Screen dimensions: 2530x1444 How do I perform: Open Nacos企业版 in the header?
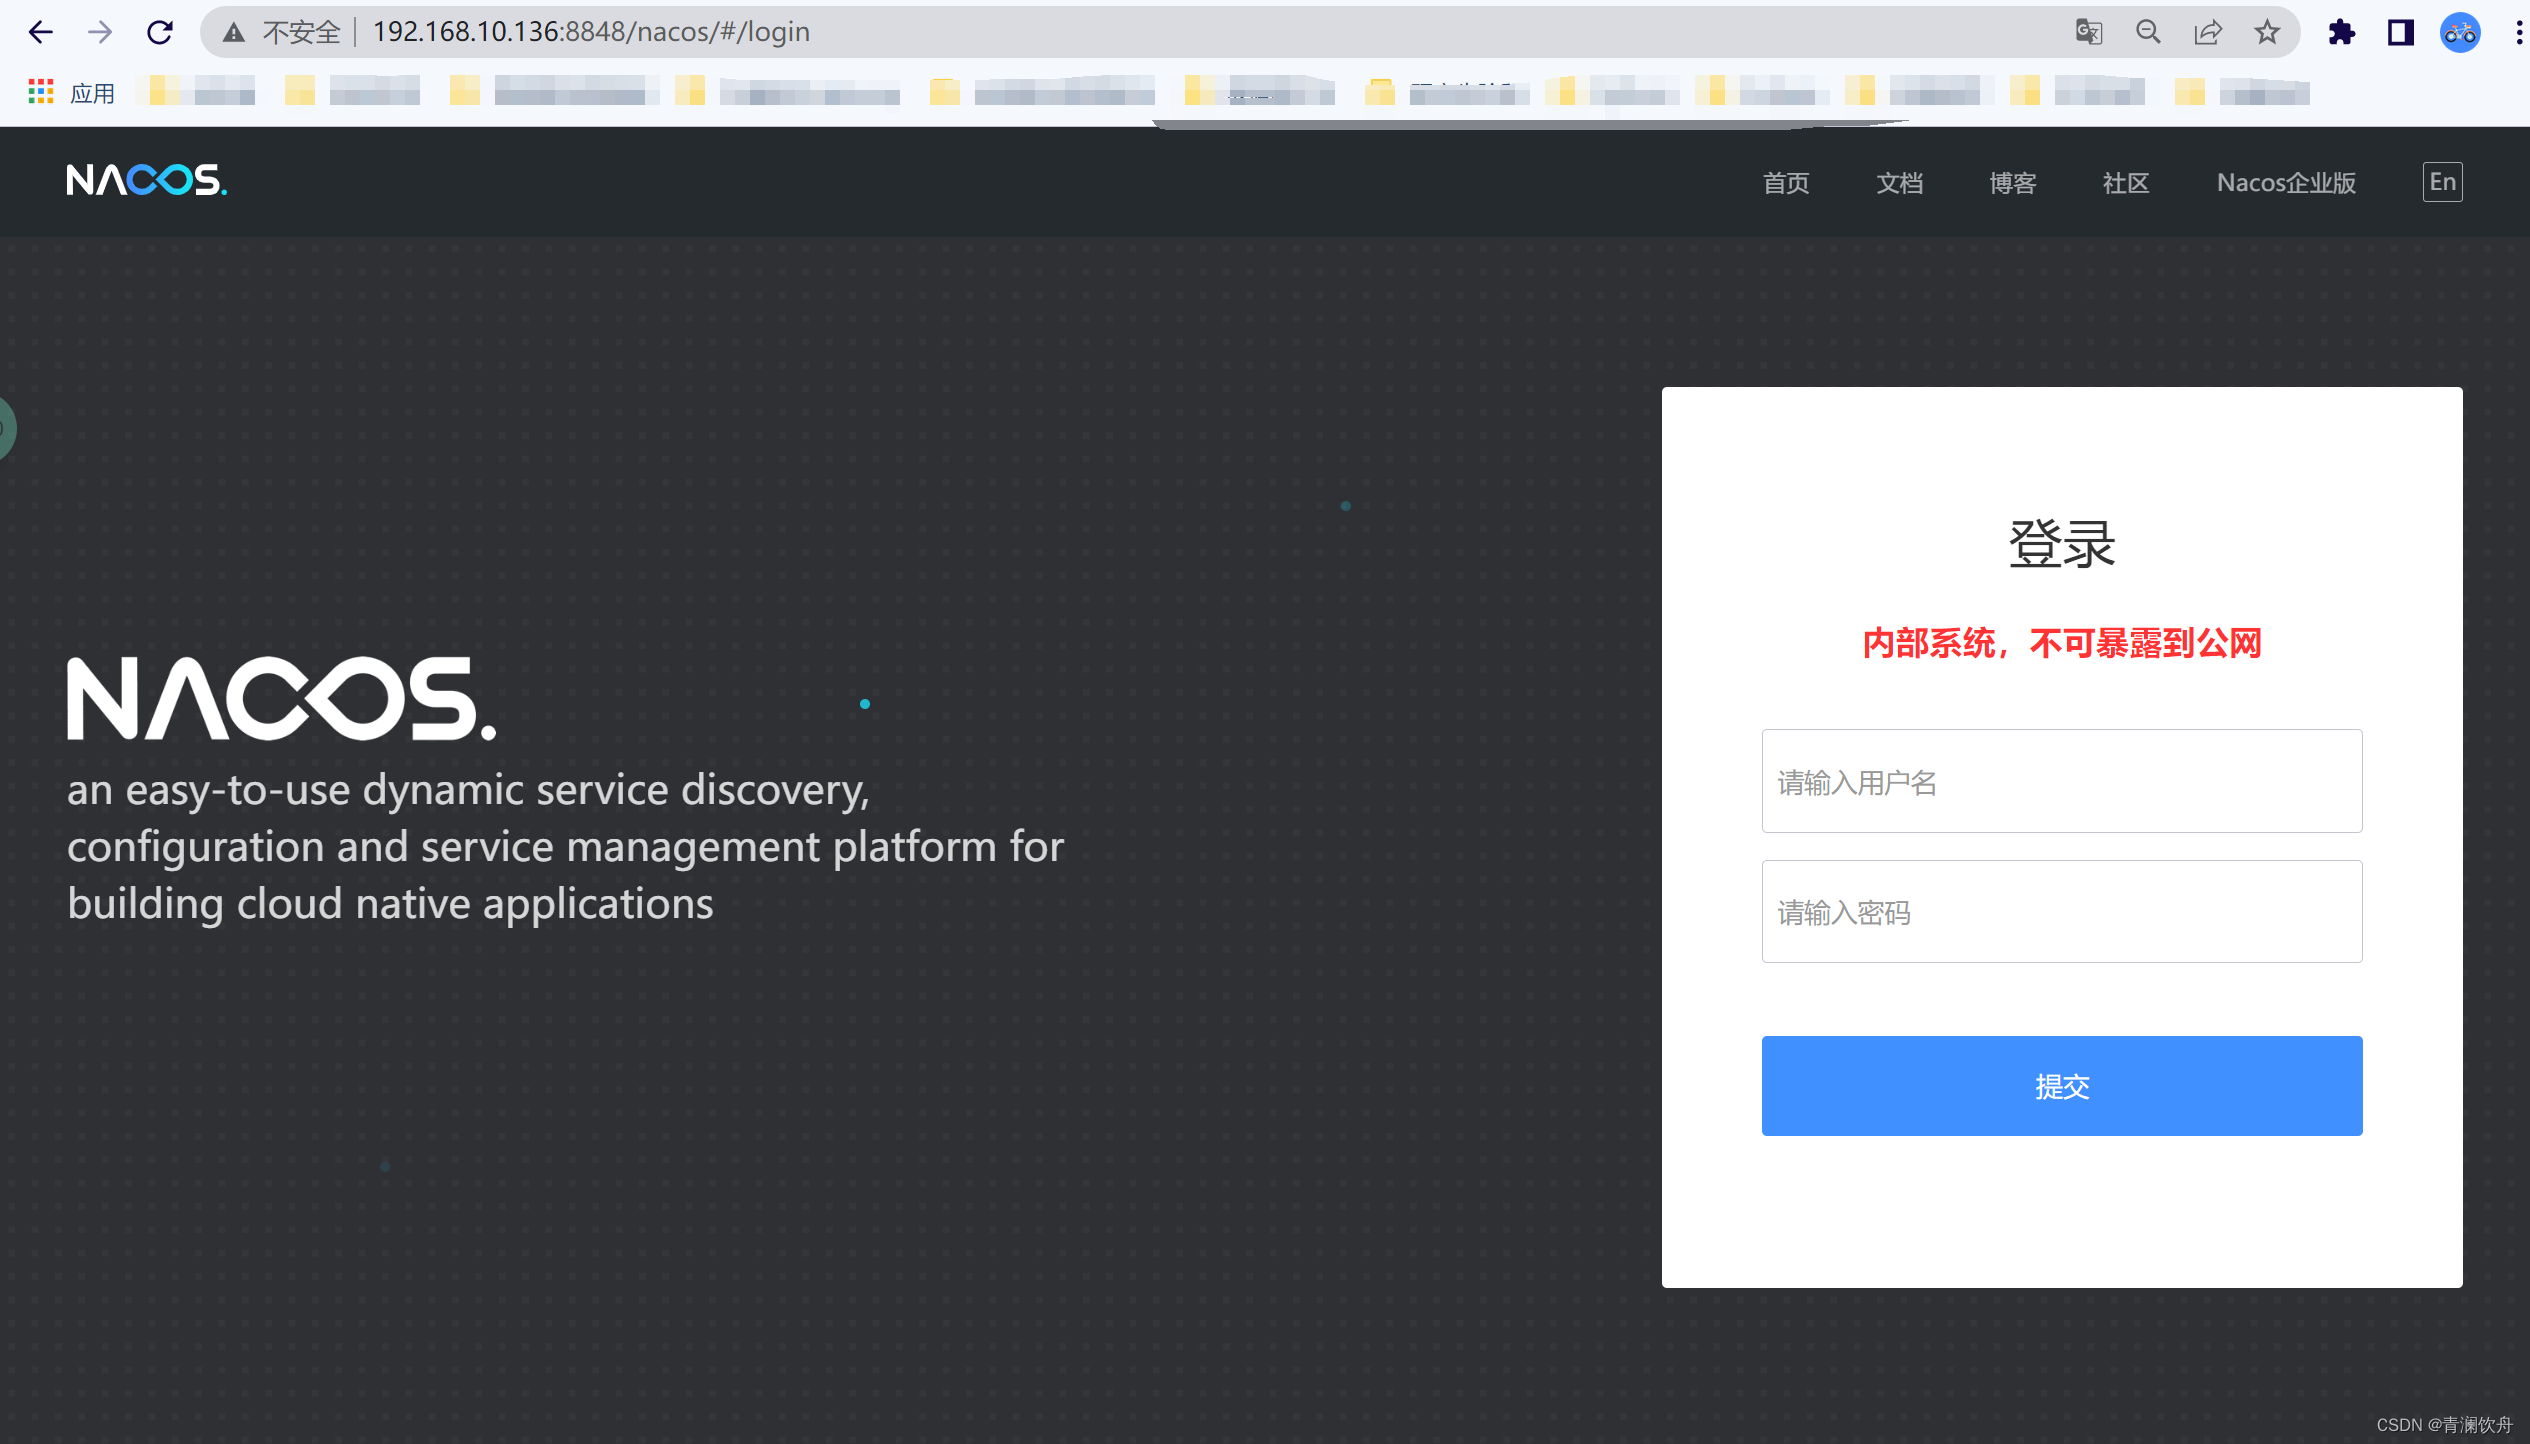click(x=2286, y=182)
